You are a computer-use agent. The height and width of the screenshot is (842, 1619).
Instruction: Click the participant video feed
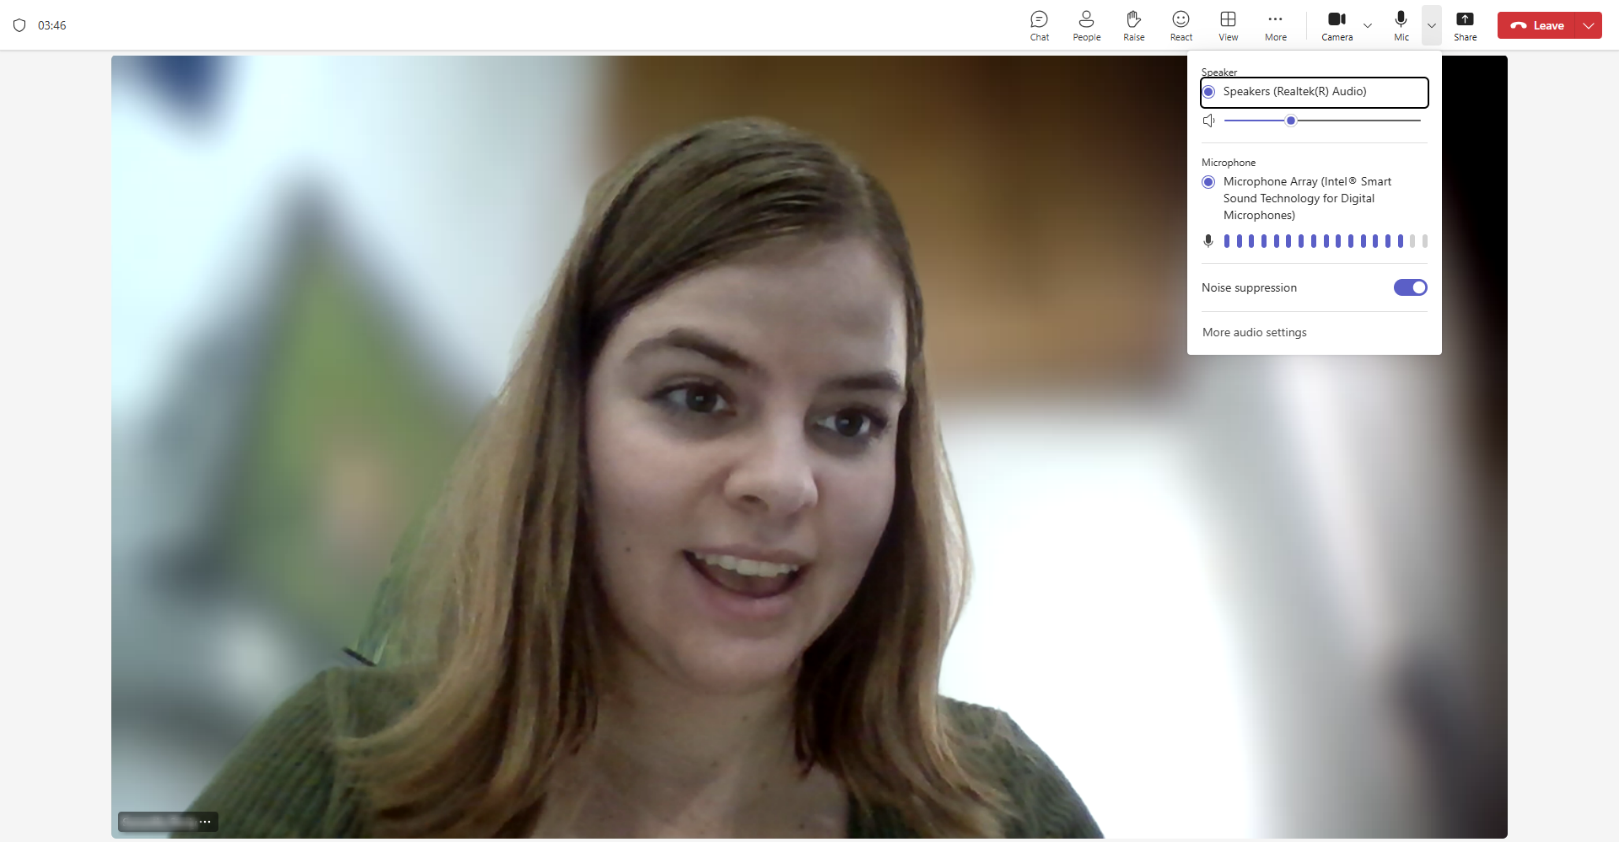[x=809, y=447]
